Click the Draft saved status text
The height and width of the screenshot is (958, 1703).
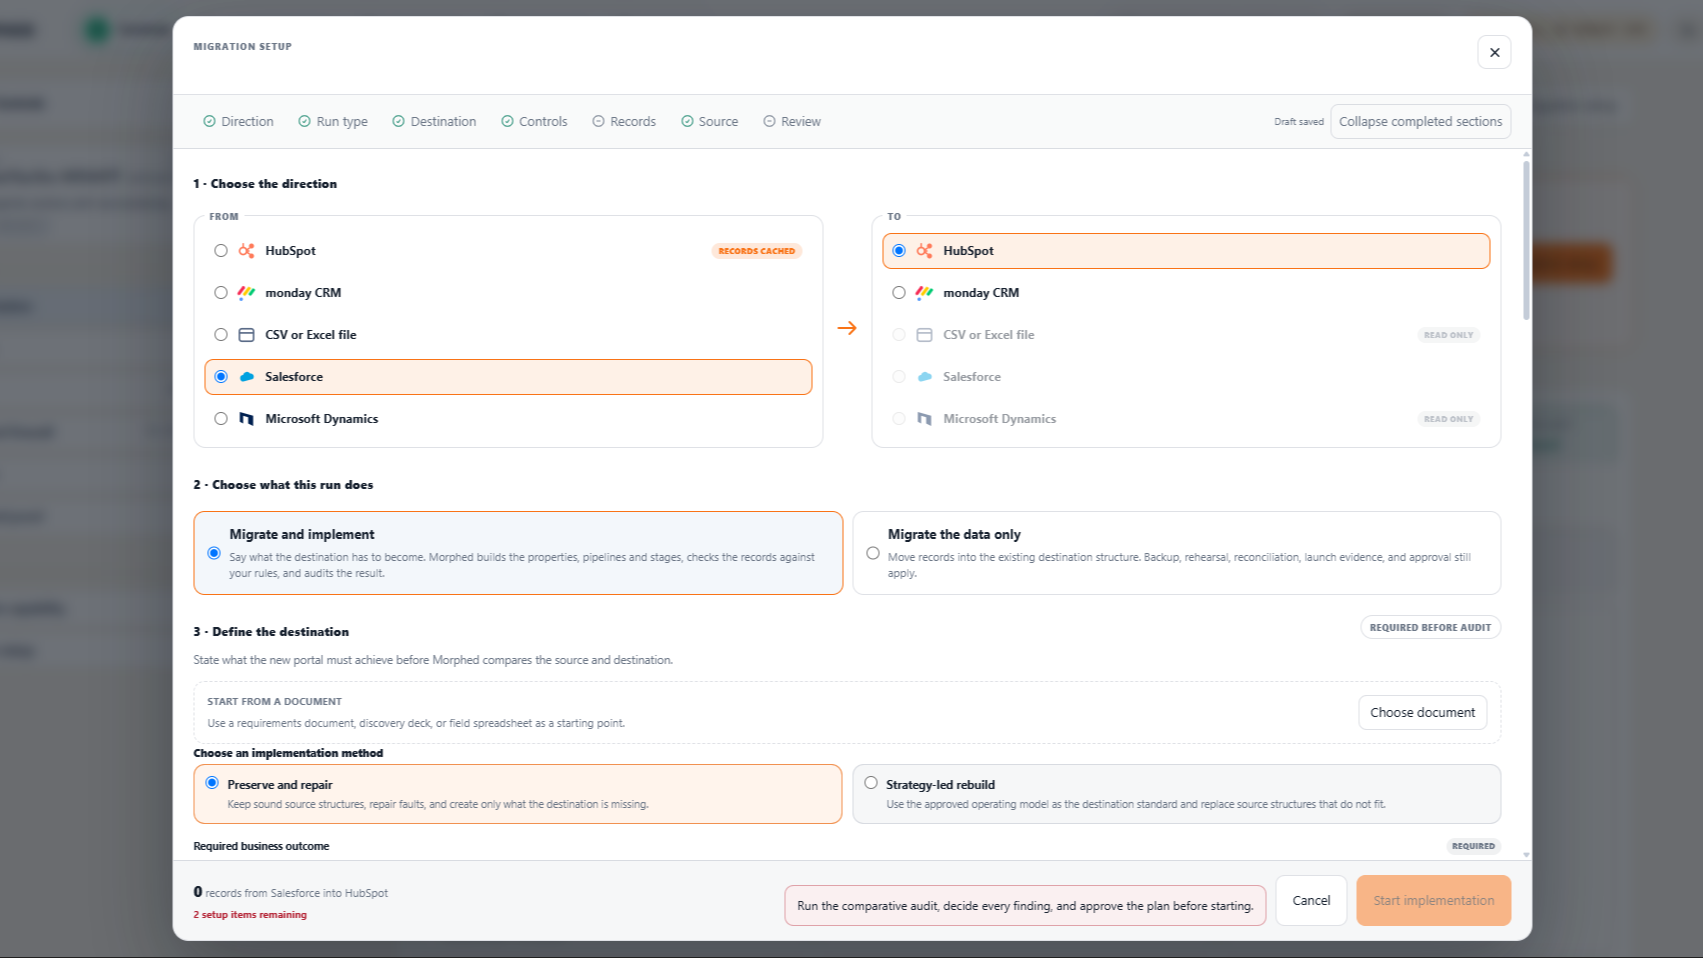(x=1298, y=122)
